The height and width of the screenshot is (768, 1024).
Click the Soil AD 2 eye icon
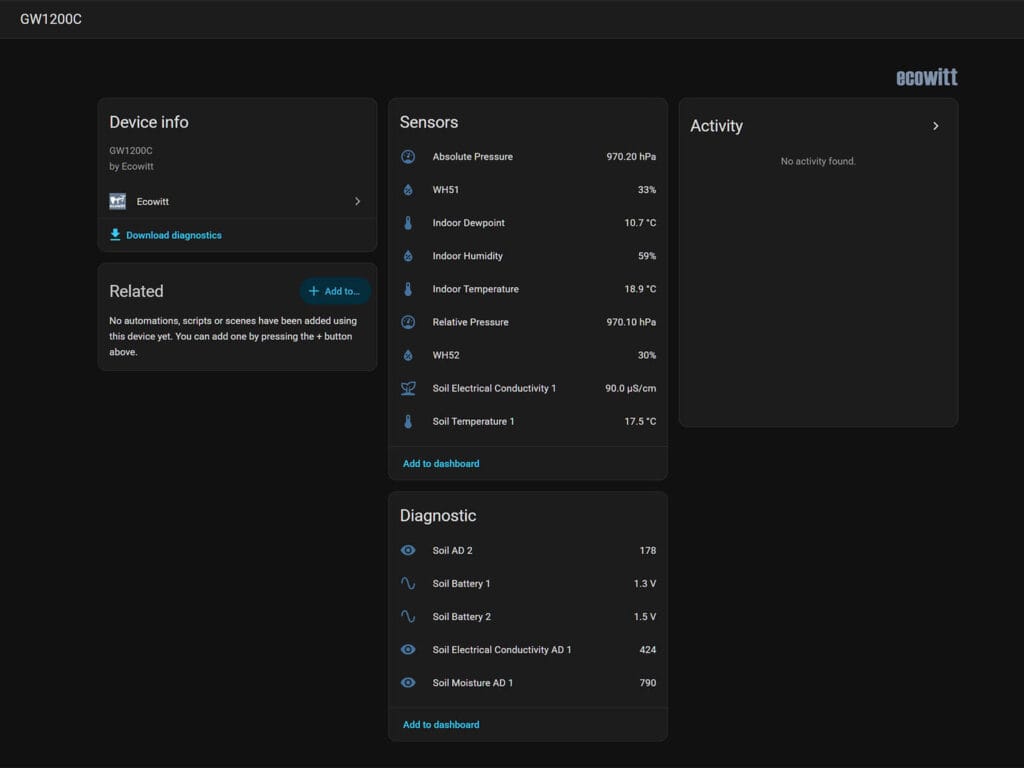(408, 551)
